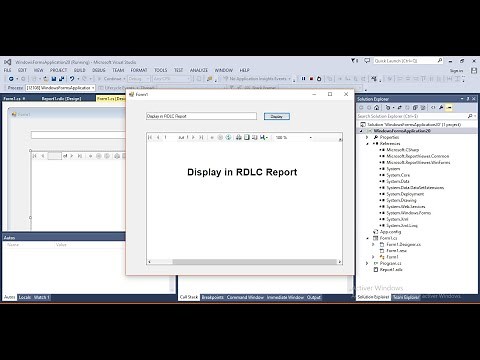Screen dimensions: 480x360
Task: Open the PROJECT menu
Action: (x=58, y=70)
